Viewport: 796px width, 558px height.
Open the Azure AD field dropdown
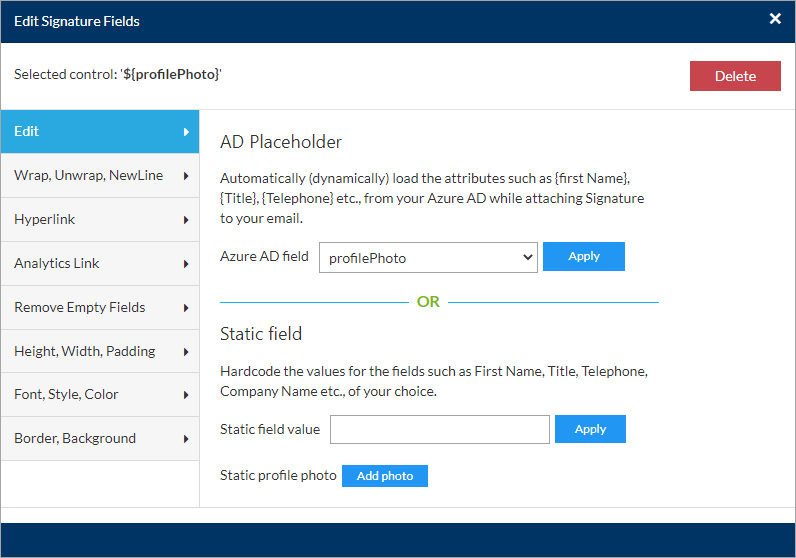(x=428, y=257)
